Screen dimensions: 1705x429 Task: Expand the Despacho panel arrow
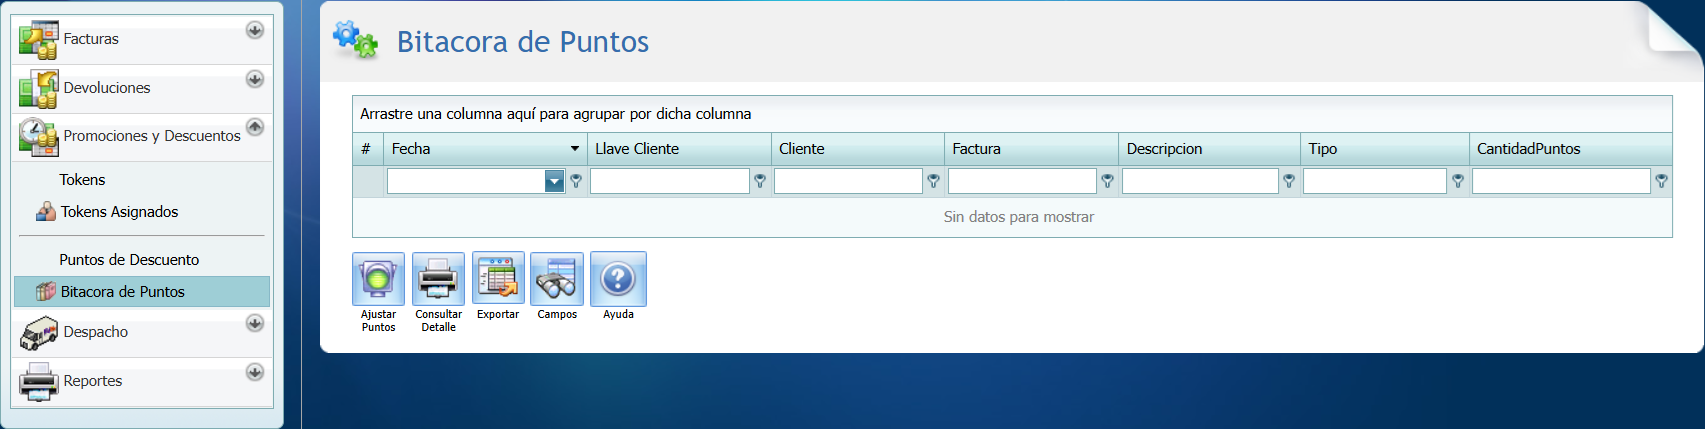point(255,323)
